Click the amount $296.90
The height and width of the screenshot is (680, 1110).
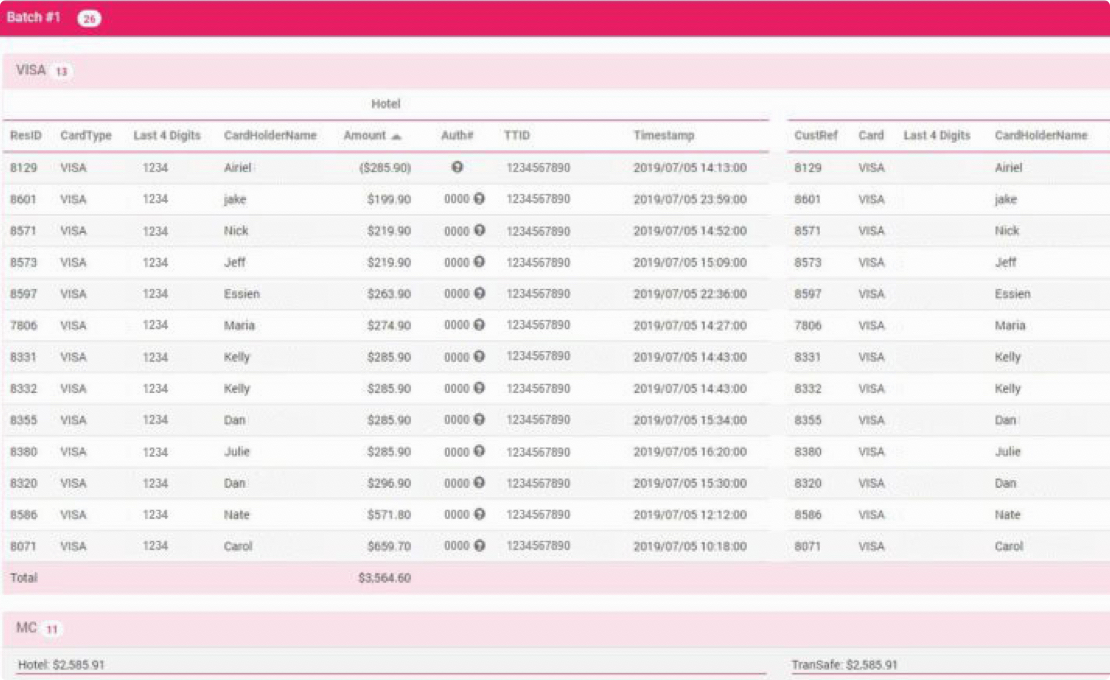click(x=389, y=483)
